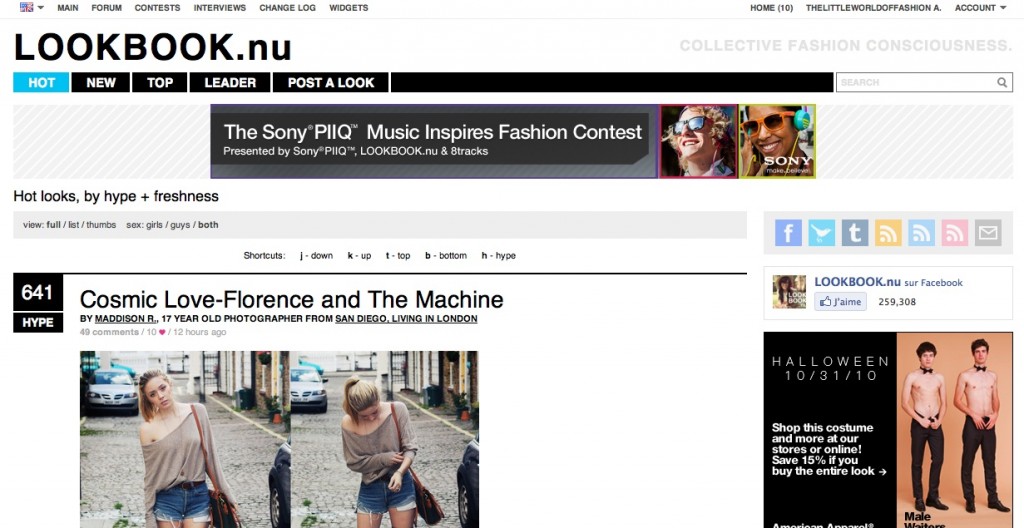This screenshot has width=1024, height=528.
Task: Go to HOME (10) link
Action: 771,8
